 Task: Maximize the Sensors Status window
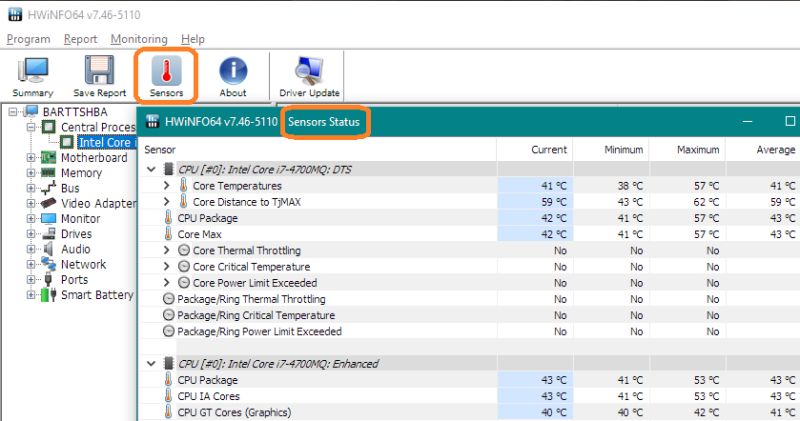pyautogui.click(x=790, y=121)
